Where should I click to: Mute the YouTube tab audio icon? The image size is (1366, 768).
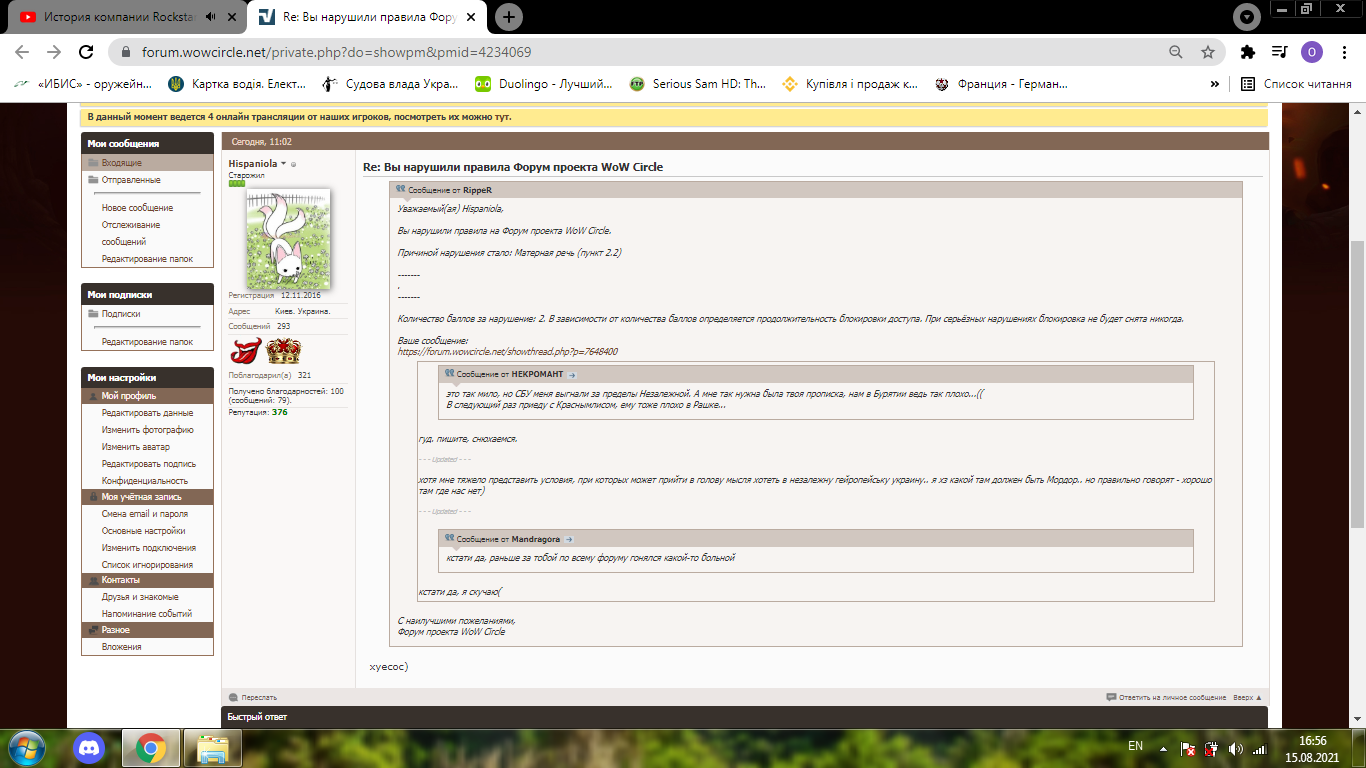[x=211, y=17]
